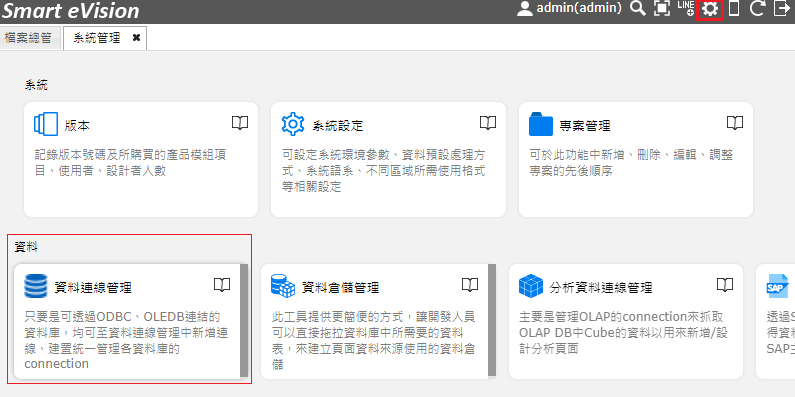Open the 專案管理 card title
This screenshot has width=795, height=397.
585,126
